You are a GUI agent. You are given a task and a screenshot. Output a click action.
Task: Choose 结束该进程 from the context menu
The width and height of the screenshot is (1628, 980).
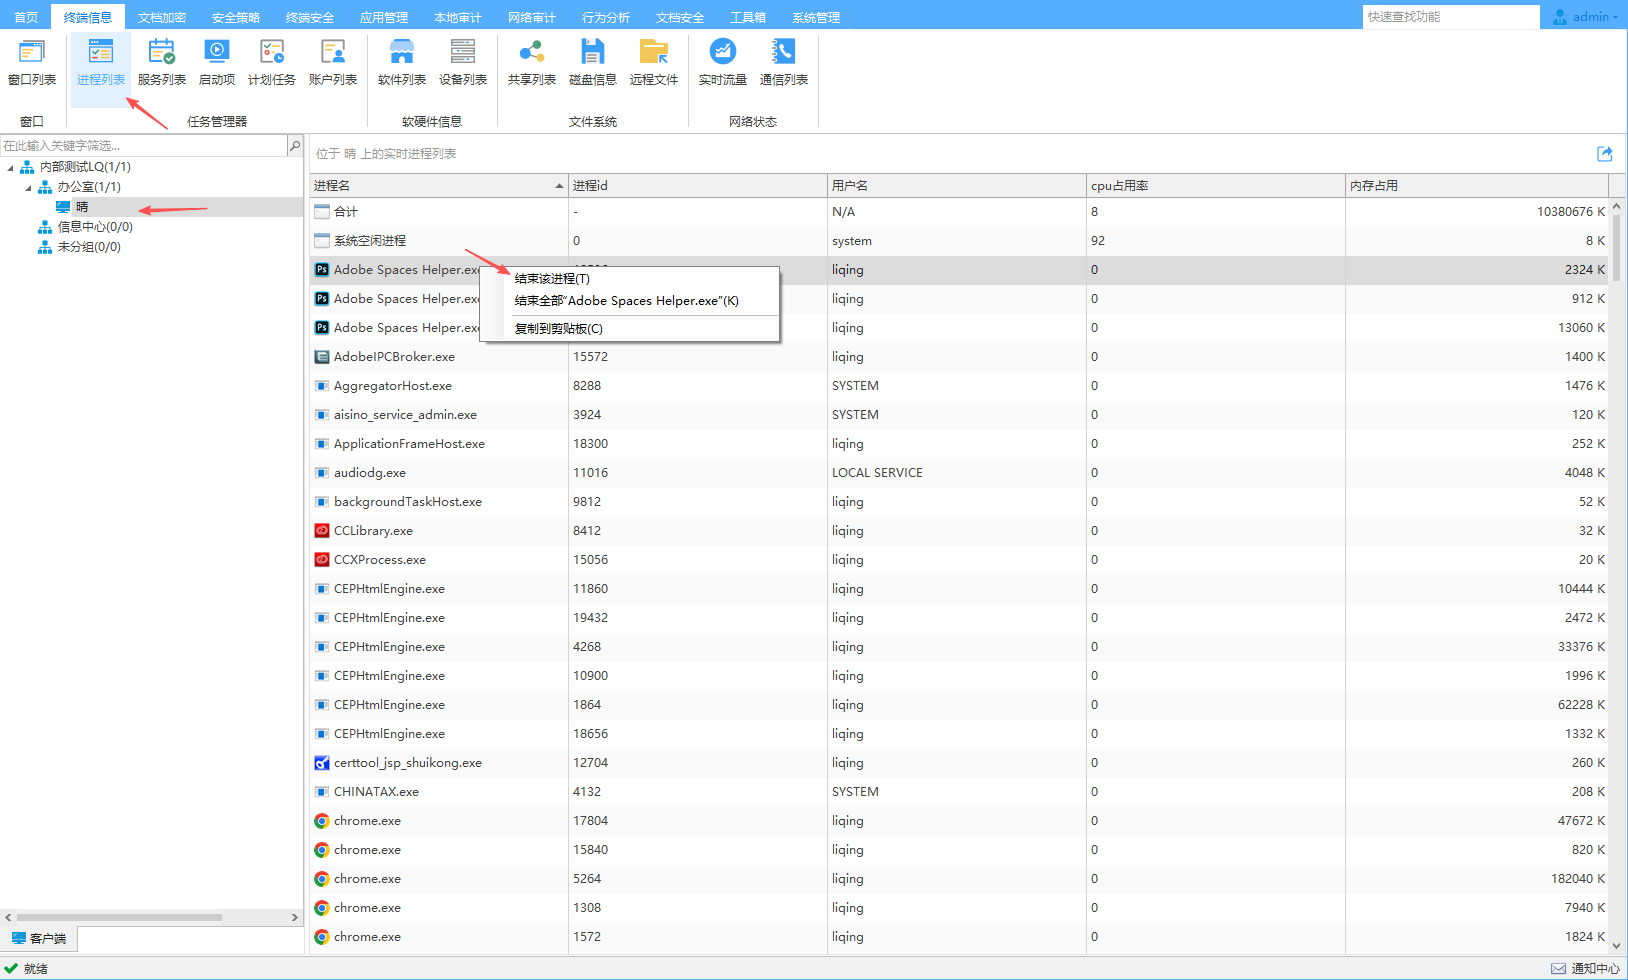coord(552,279)
